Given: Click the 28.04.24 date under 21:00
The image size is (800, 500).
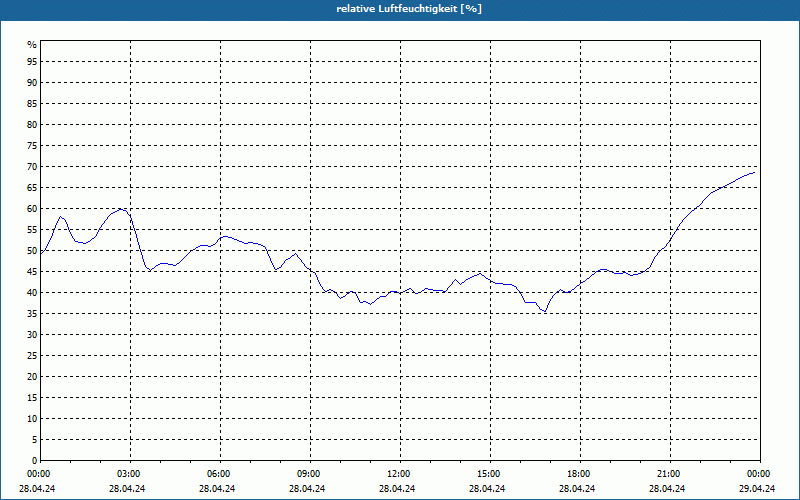Looking at the screenshot, I should pyautogui.click(x=667, y=489).
